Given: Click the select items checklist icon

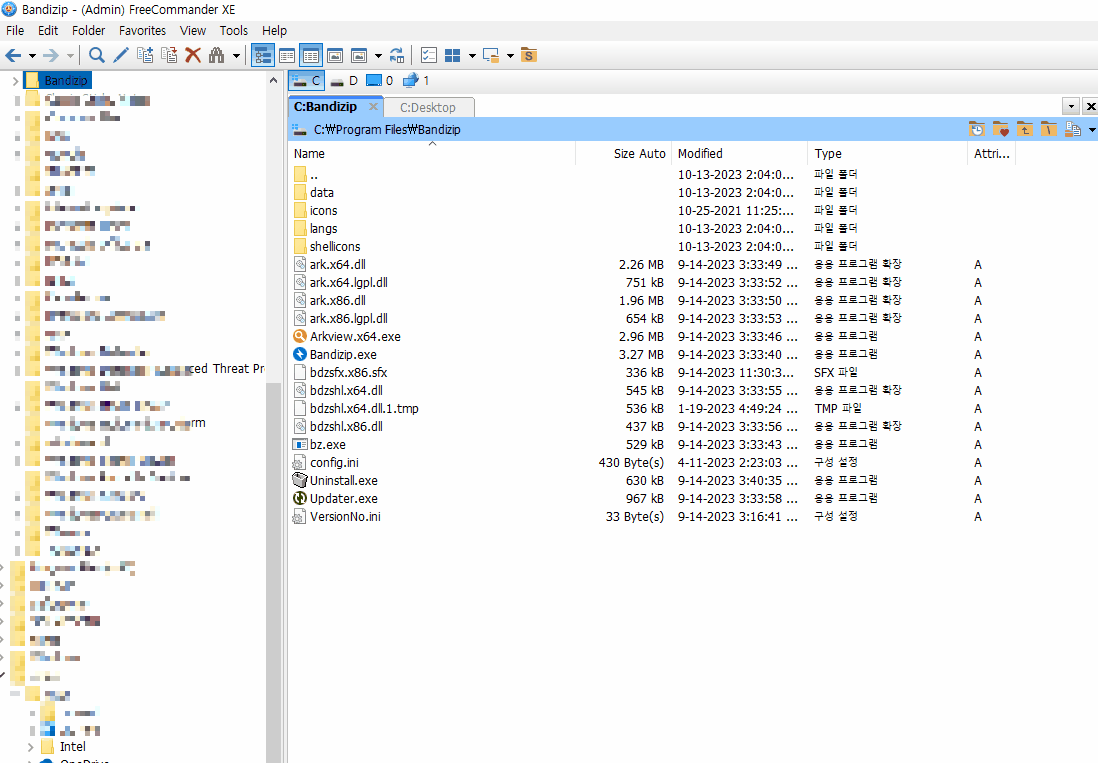Looking at the screenshot, I should [429, 55].
